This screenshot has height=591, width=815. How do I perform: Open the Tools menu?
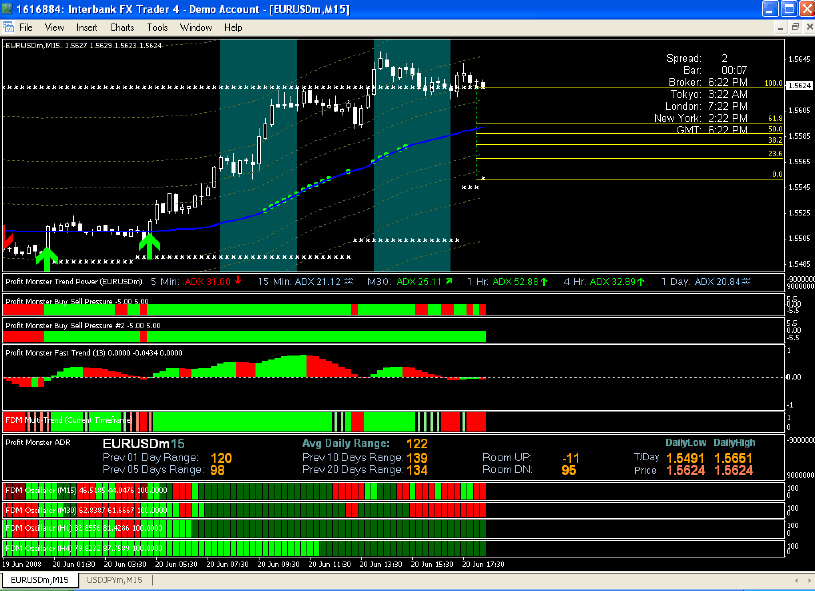[157, 28]
